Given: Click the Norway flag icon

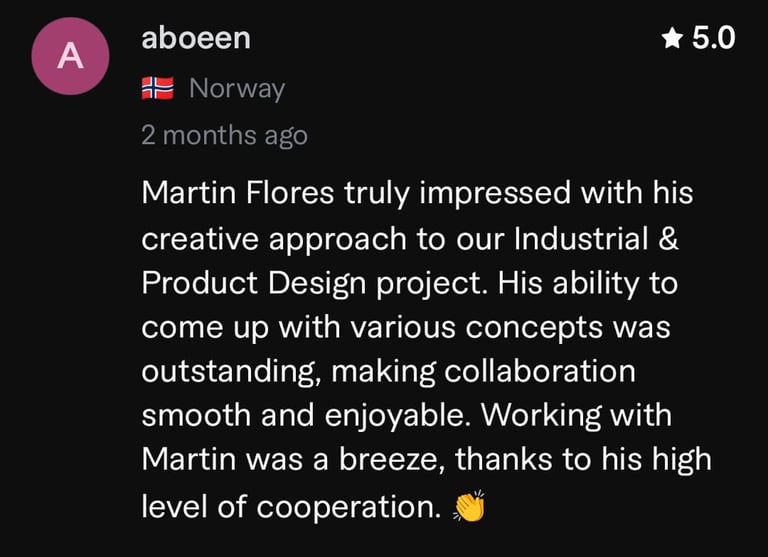Looking at the screenshot, I should [x=158, y=88].
